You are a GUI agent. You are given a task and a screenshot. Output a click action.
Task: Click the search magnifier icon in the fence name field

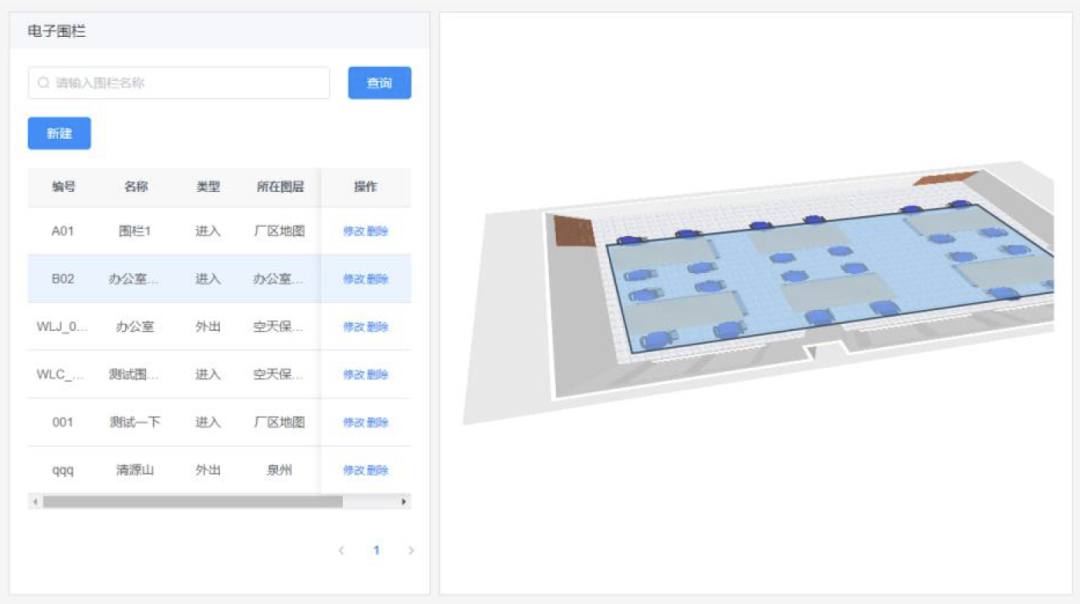click(43, 83)
